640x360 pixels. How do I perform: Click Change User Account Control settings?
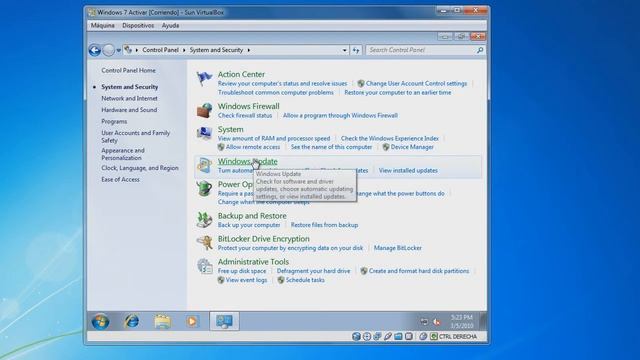click(416, 83)
